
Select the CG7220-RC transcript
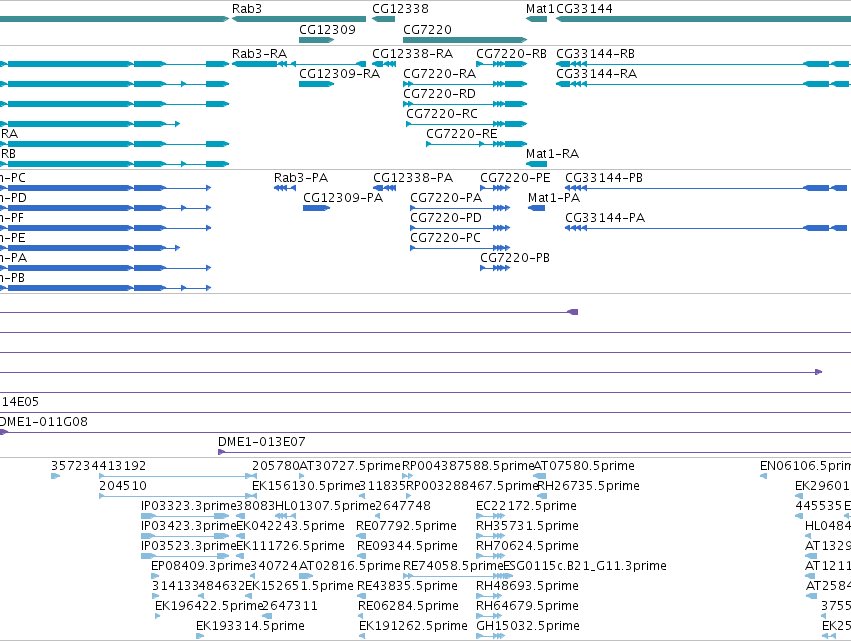tap(466, 124)
